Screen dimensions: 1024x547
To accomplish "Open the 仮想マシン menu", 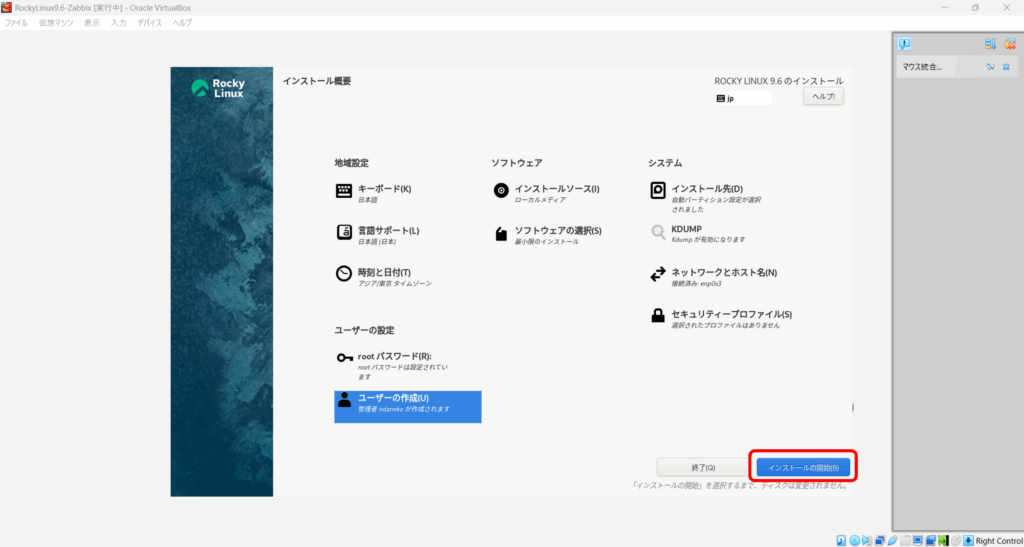I will click(56, 23).
